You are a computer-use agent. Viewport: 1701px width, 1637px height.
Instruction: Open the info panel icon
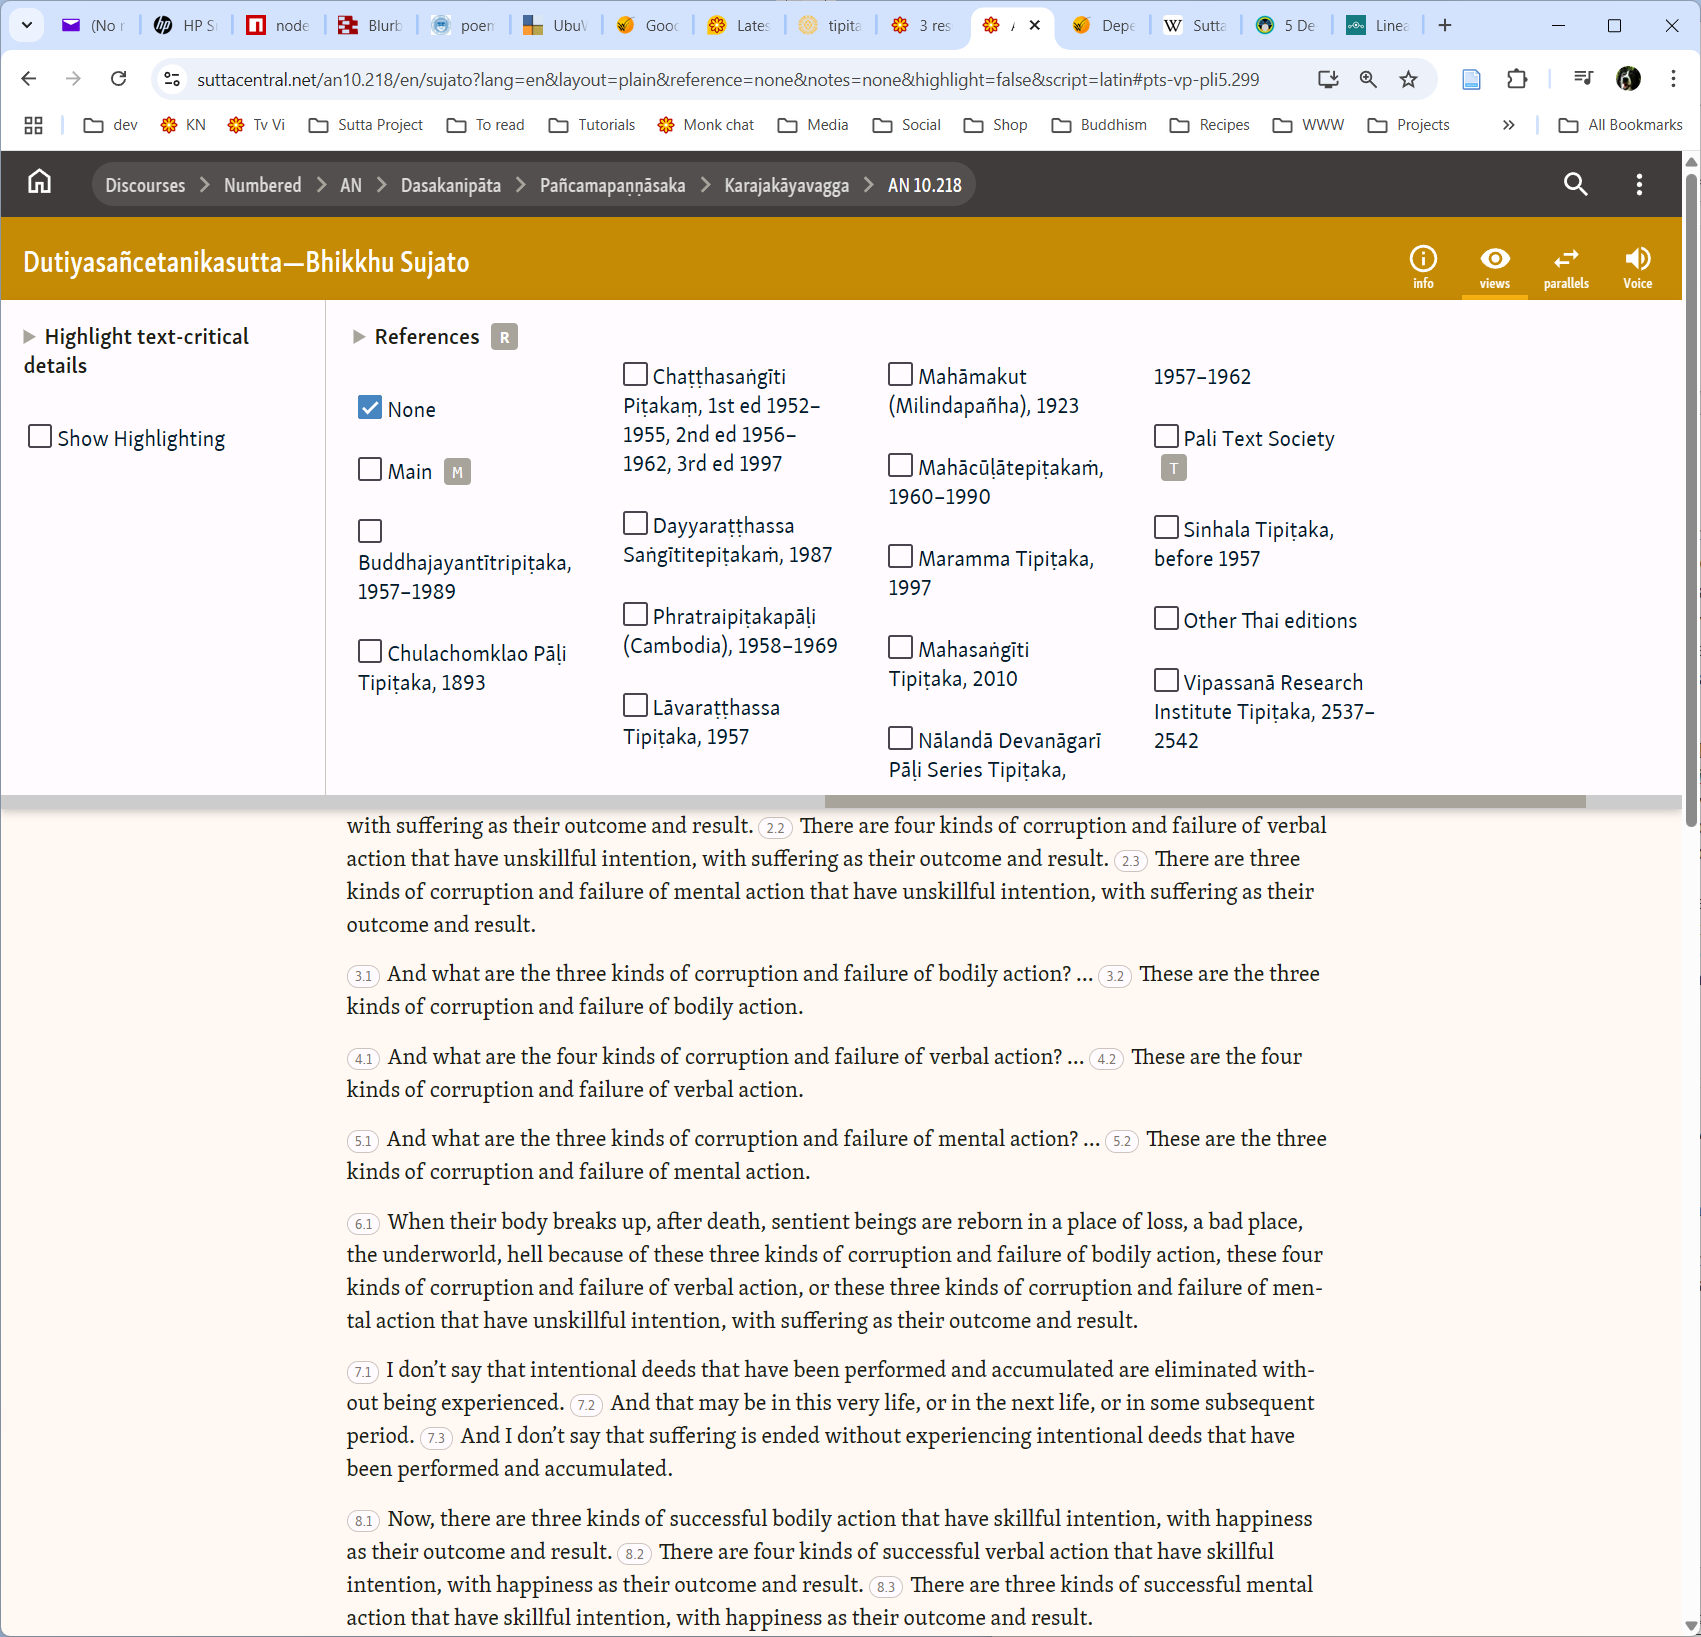[x=1423, y=267]
